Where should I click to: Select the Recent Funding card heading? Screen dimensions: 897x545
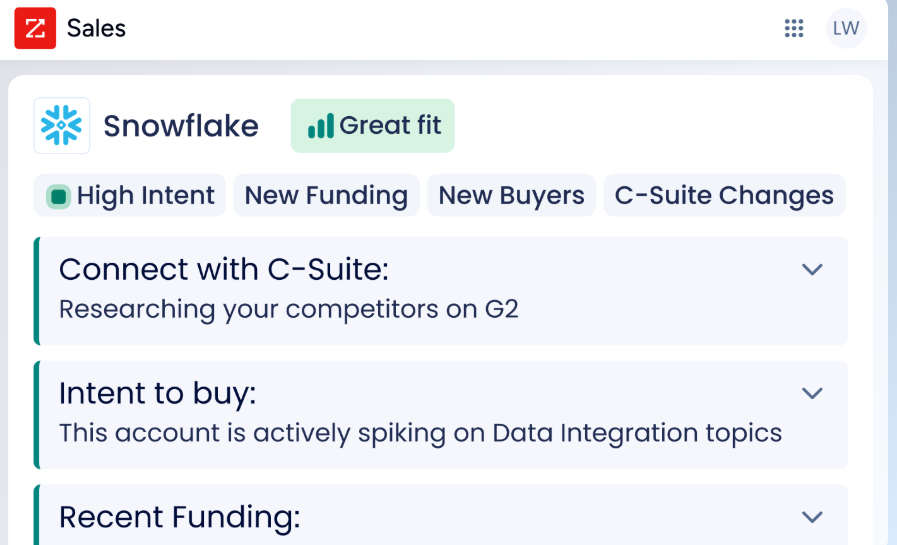[x=180, y=517]
